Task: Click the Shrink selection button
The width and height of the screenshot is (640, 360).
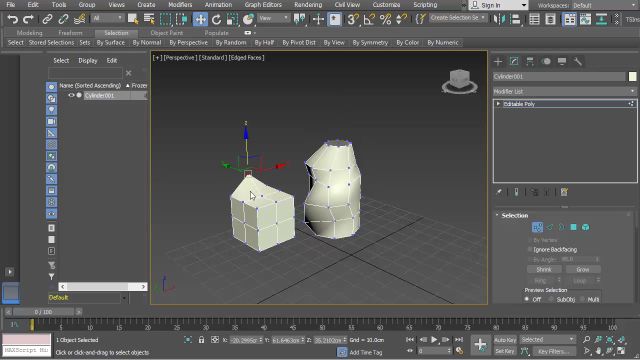Action: 544,269
